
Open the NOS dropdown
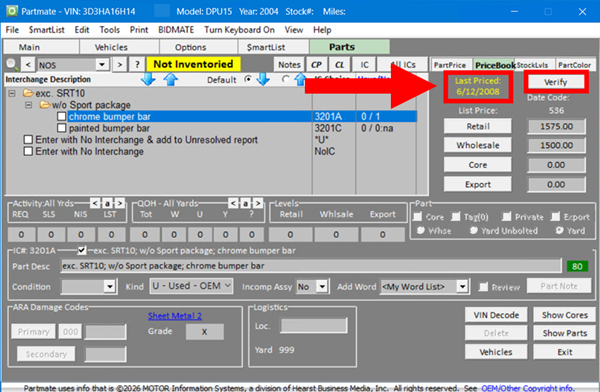pos(102,65)
